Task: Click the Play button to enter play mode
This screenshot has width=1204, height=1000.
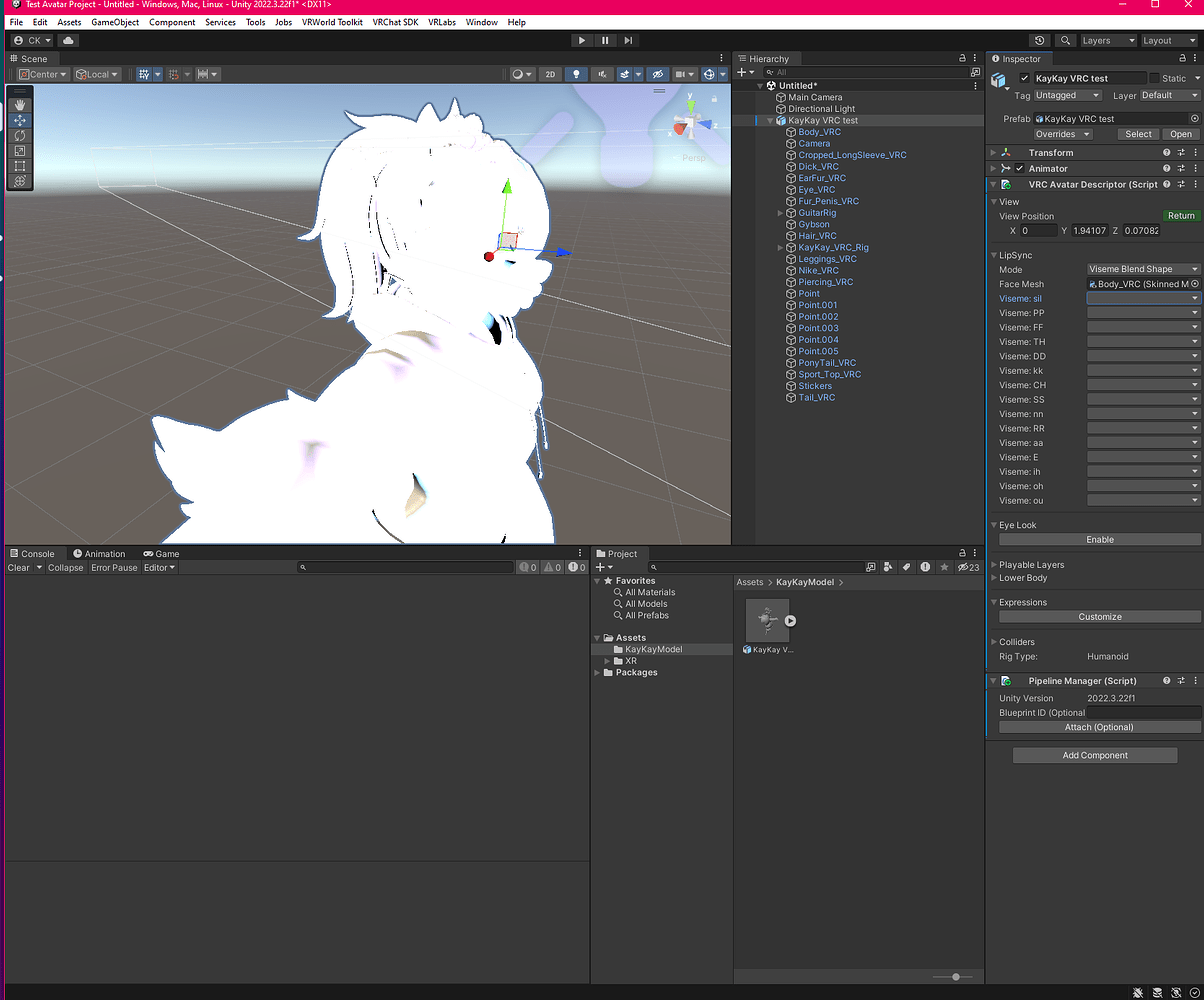Action: click(x=582, y=40)
